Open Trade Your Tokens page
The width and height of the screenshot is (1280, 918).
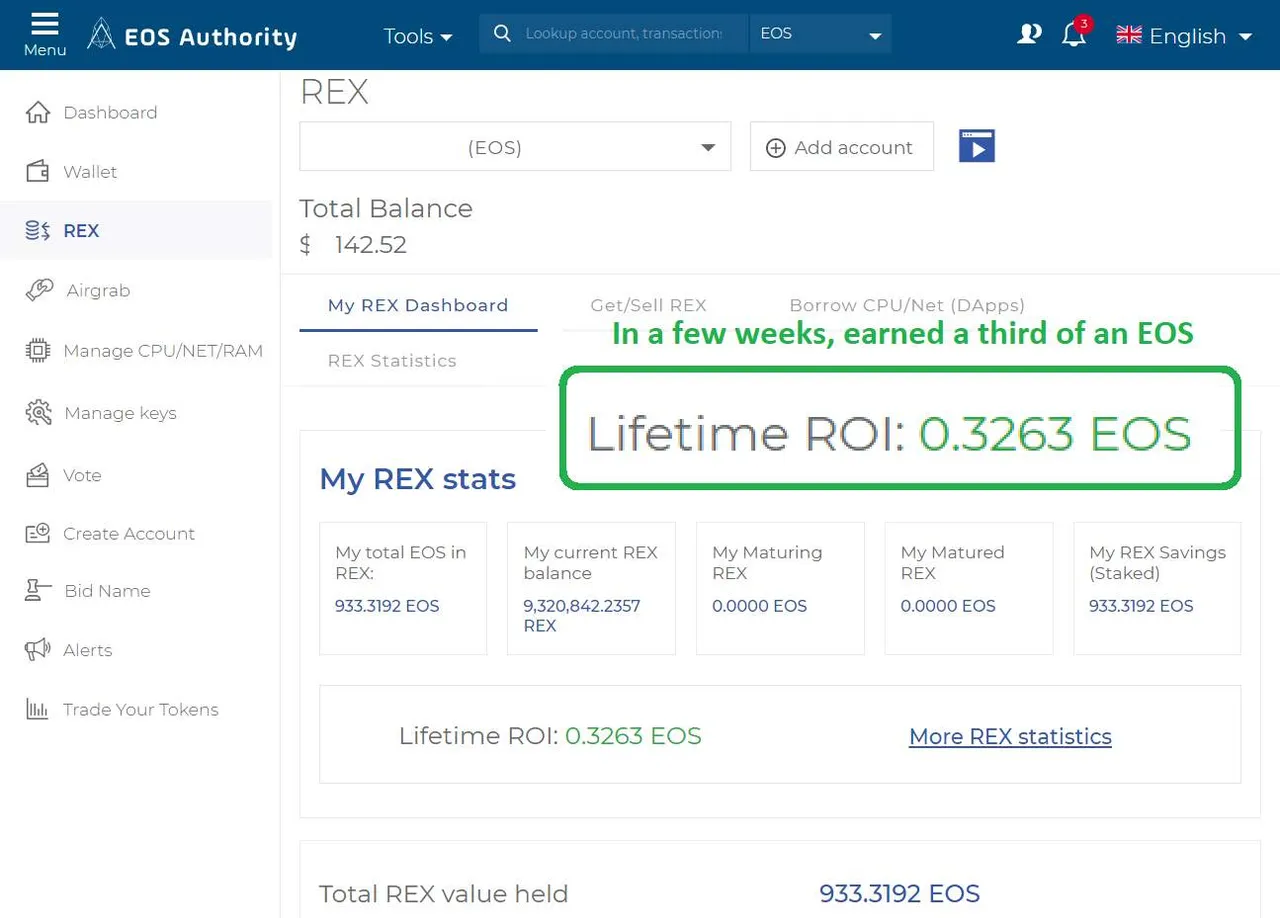tap(140, 710)
